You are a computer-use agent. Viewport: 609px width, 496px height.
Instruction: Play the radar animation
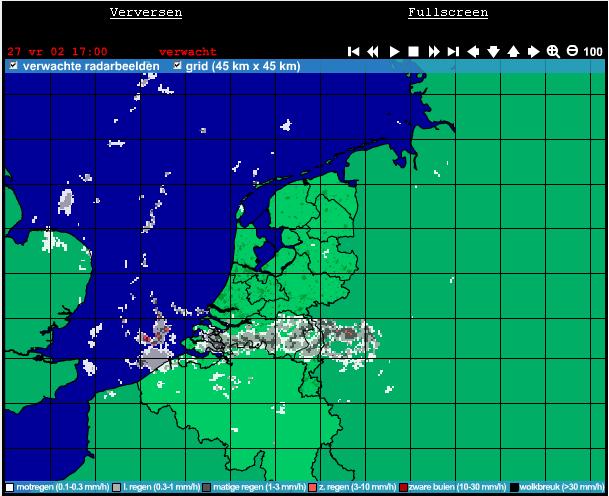pyautogui.click(x=394, y=52)
